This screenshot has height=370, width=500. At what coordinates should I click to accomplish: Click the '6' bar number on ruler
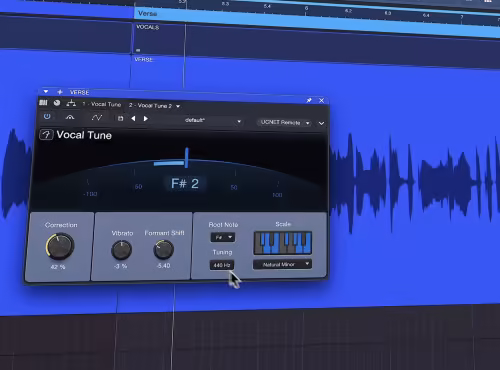pos(306,8)
